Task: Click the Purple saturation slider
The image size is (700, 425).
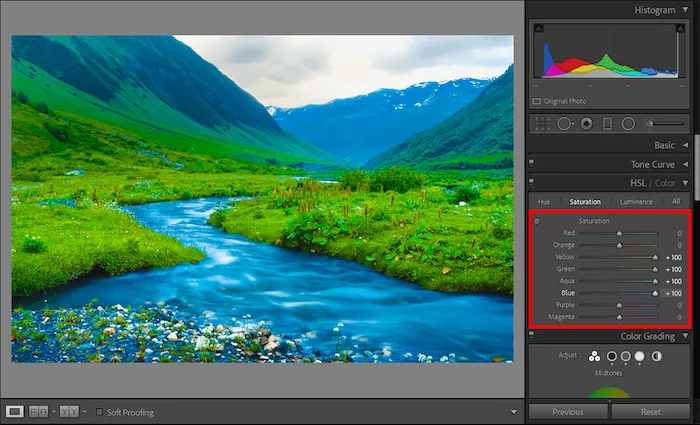Action: click(x=619, y=305)
